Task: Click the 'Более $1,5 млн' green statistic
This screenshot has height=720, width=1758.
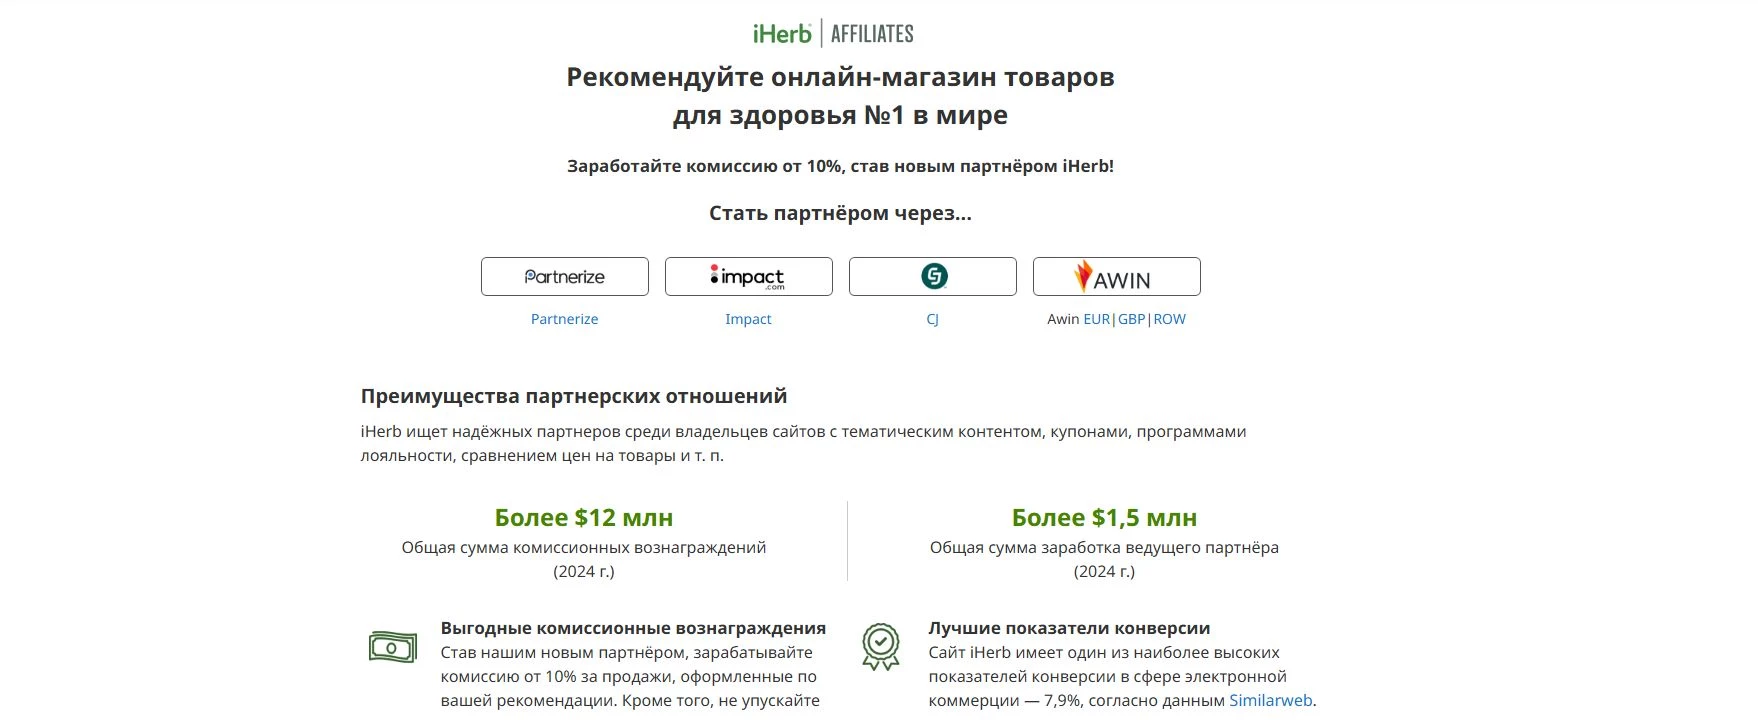Action: [x=1104, y=518]
